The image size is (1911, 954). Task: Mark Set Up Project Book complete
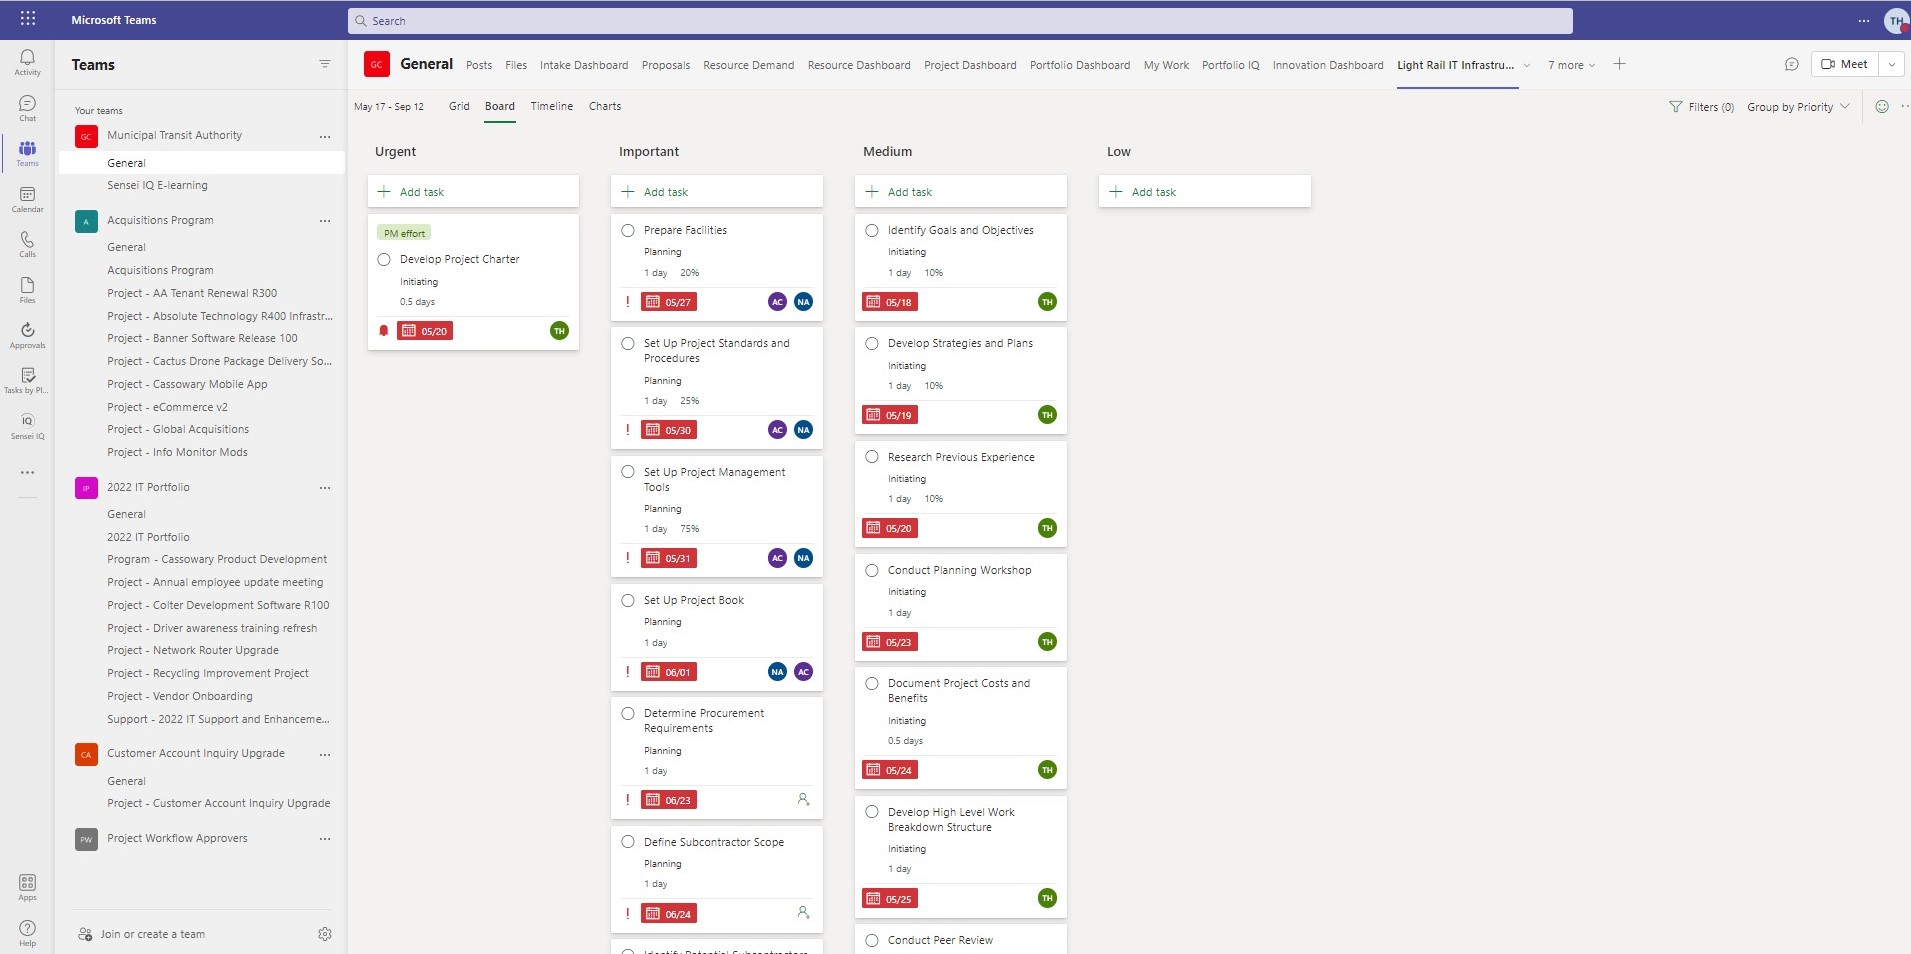point(628,600)
